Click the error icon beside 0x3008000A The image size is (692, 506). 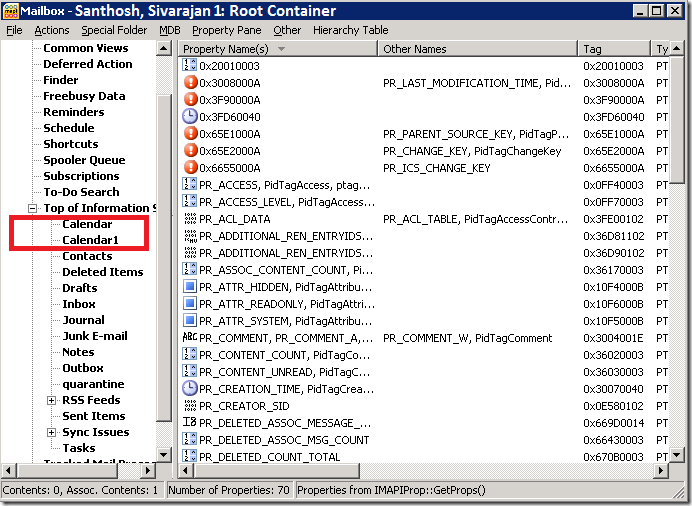click(190, 82)
